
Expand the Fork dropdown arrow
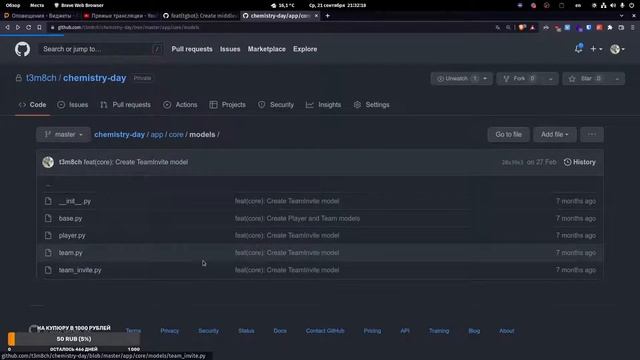click(551, 78)
